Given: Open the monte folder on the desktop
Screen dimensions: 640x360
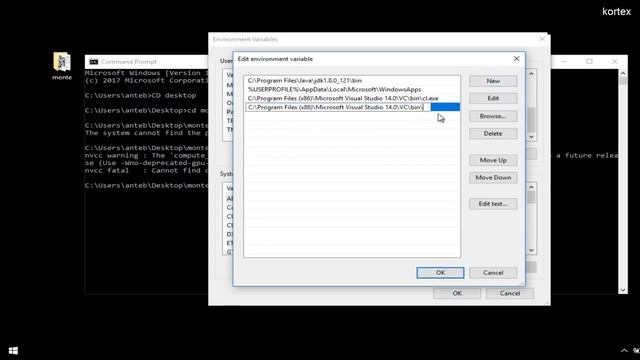Looking at the screenshot, I should click(x=62, y=65).
